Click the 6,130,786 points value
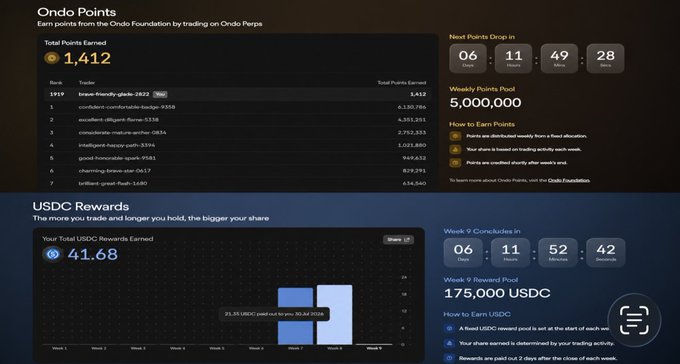 coord(412,107)
